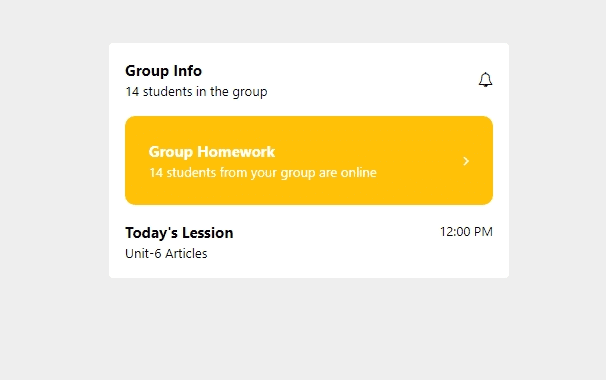Click the 'Group Info' heading
The width and height of the screenshot is (606, 380).
point(163,71)
